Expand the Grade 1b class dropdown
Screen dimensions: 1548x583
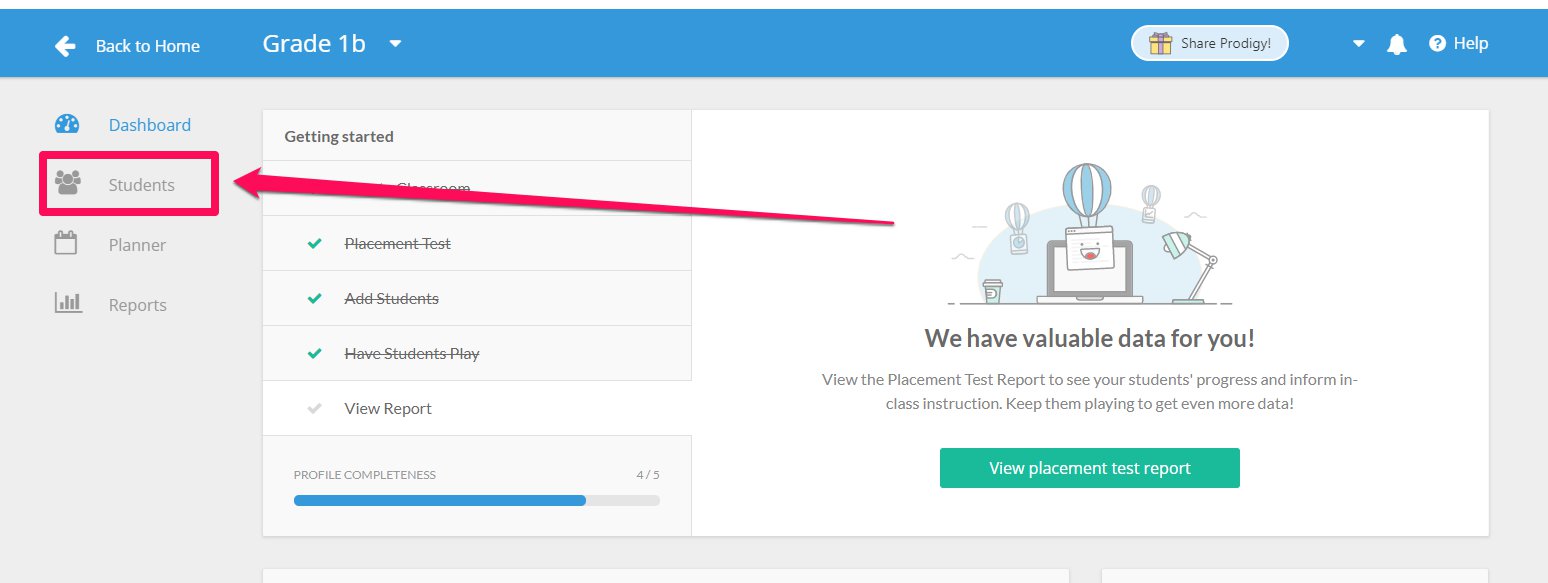point(395,44)
